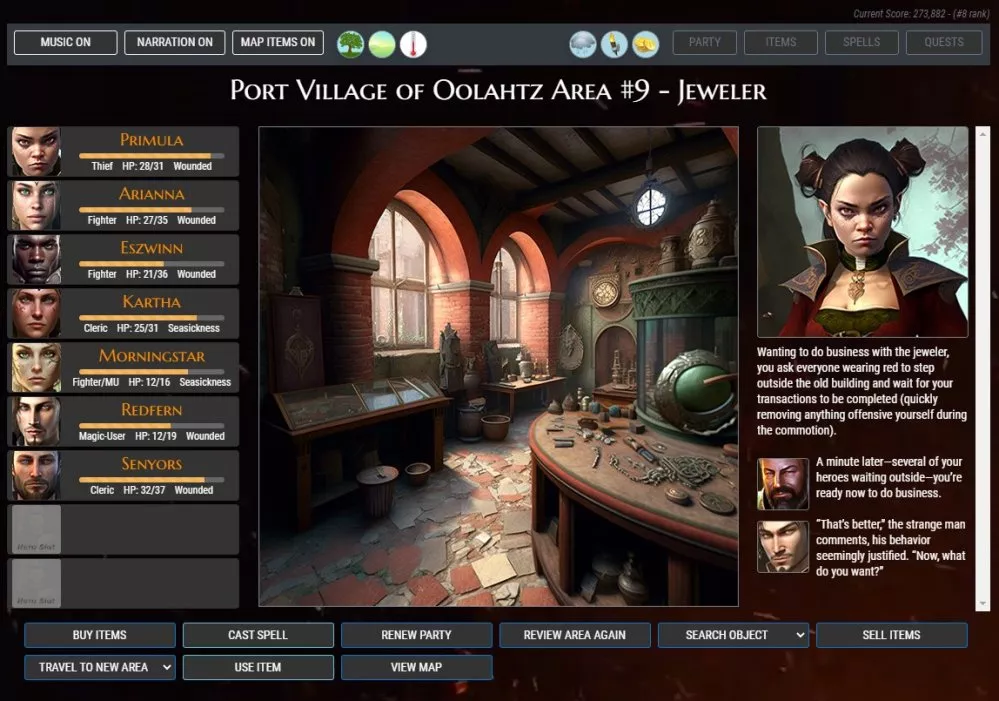This screenshot has width=999, height=701.
Task: Click the green tree icon
Action: (350, 43)
